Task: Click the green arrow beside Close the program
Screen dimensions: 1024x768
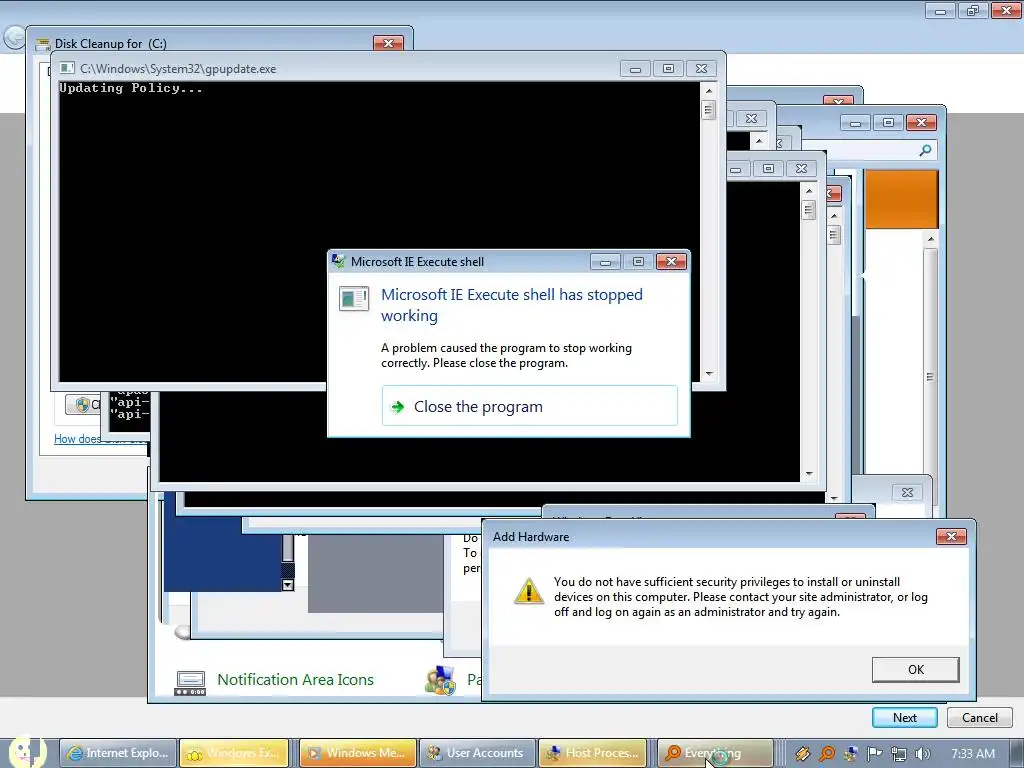Action: coord(397,407)
